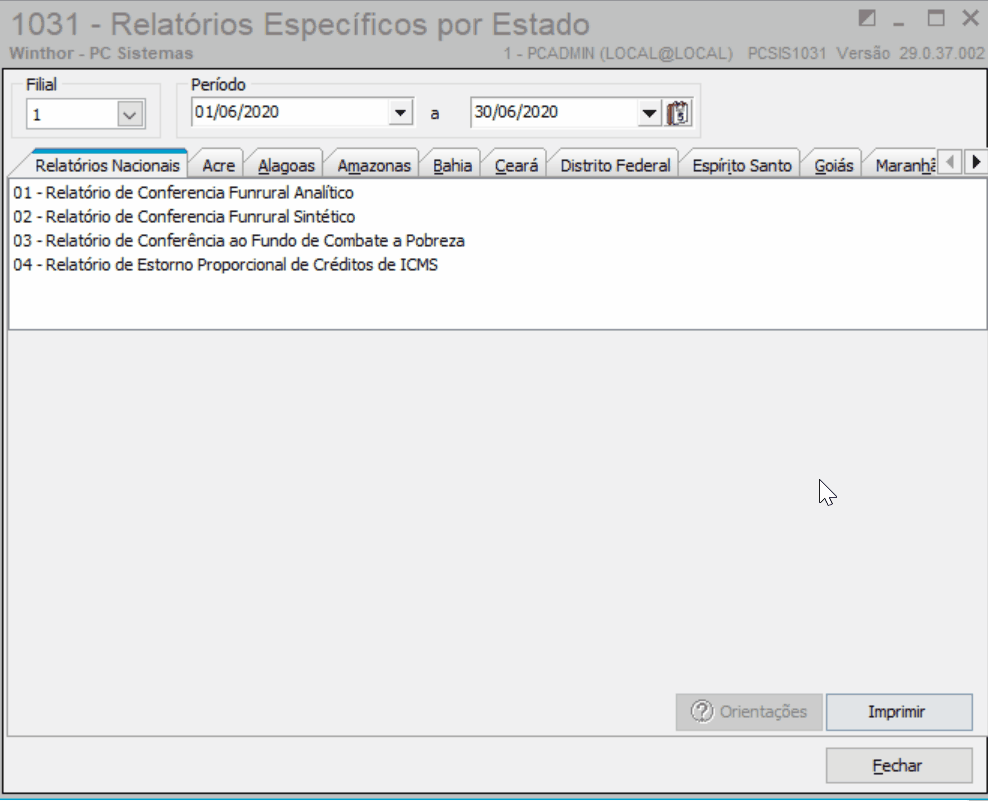Viewport: 988px width, 801px height.
Task: Click the Imprimir button
Action: click(x=899, y=712)
